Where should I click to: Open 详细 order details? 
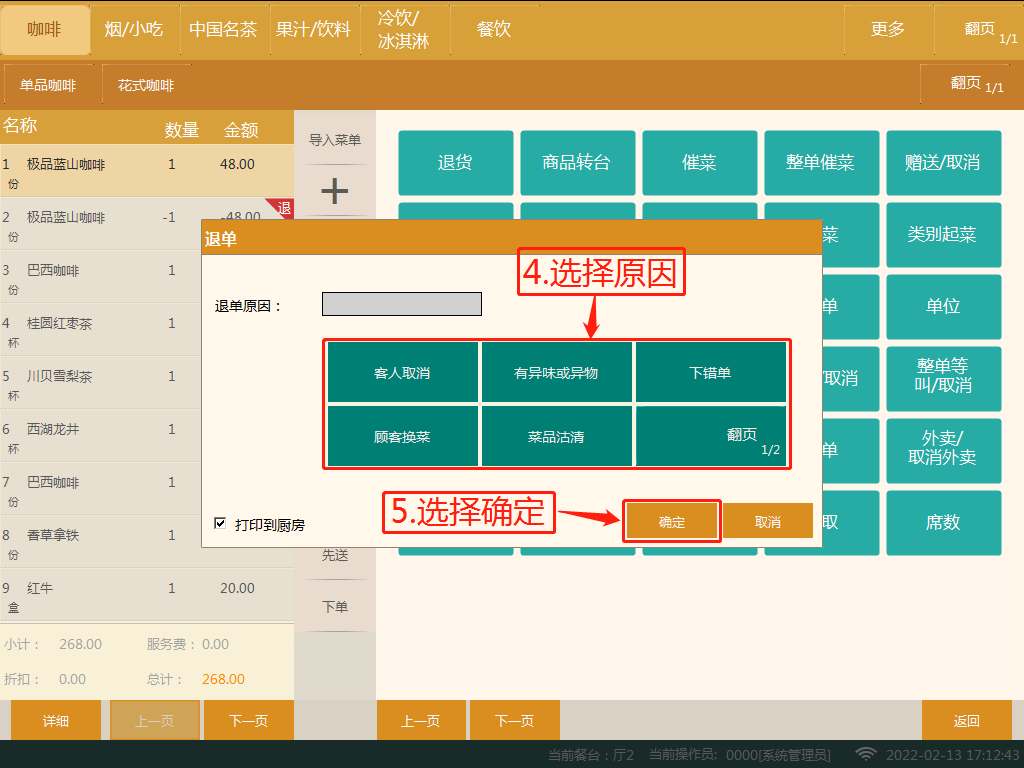click(56, 720)
